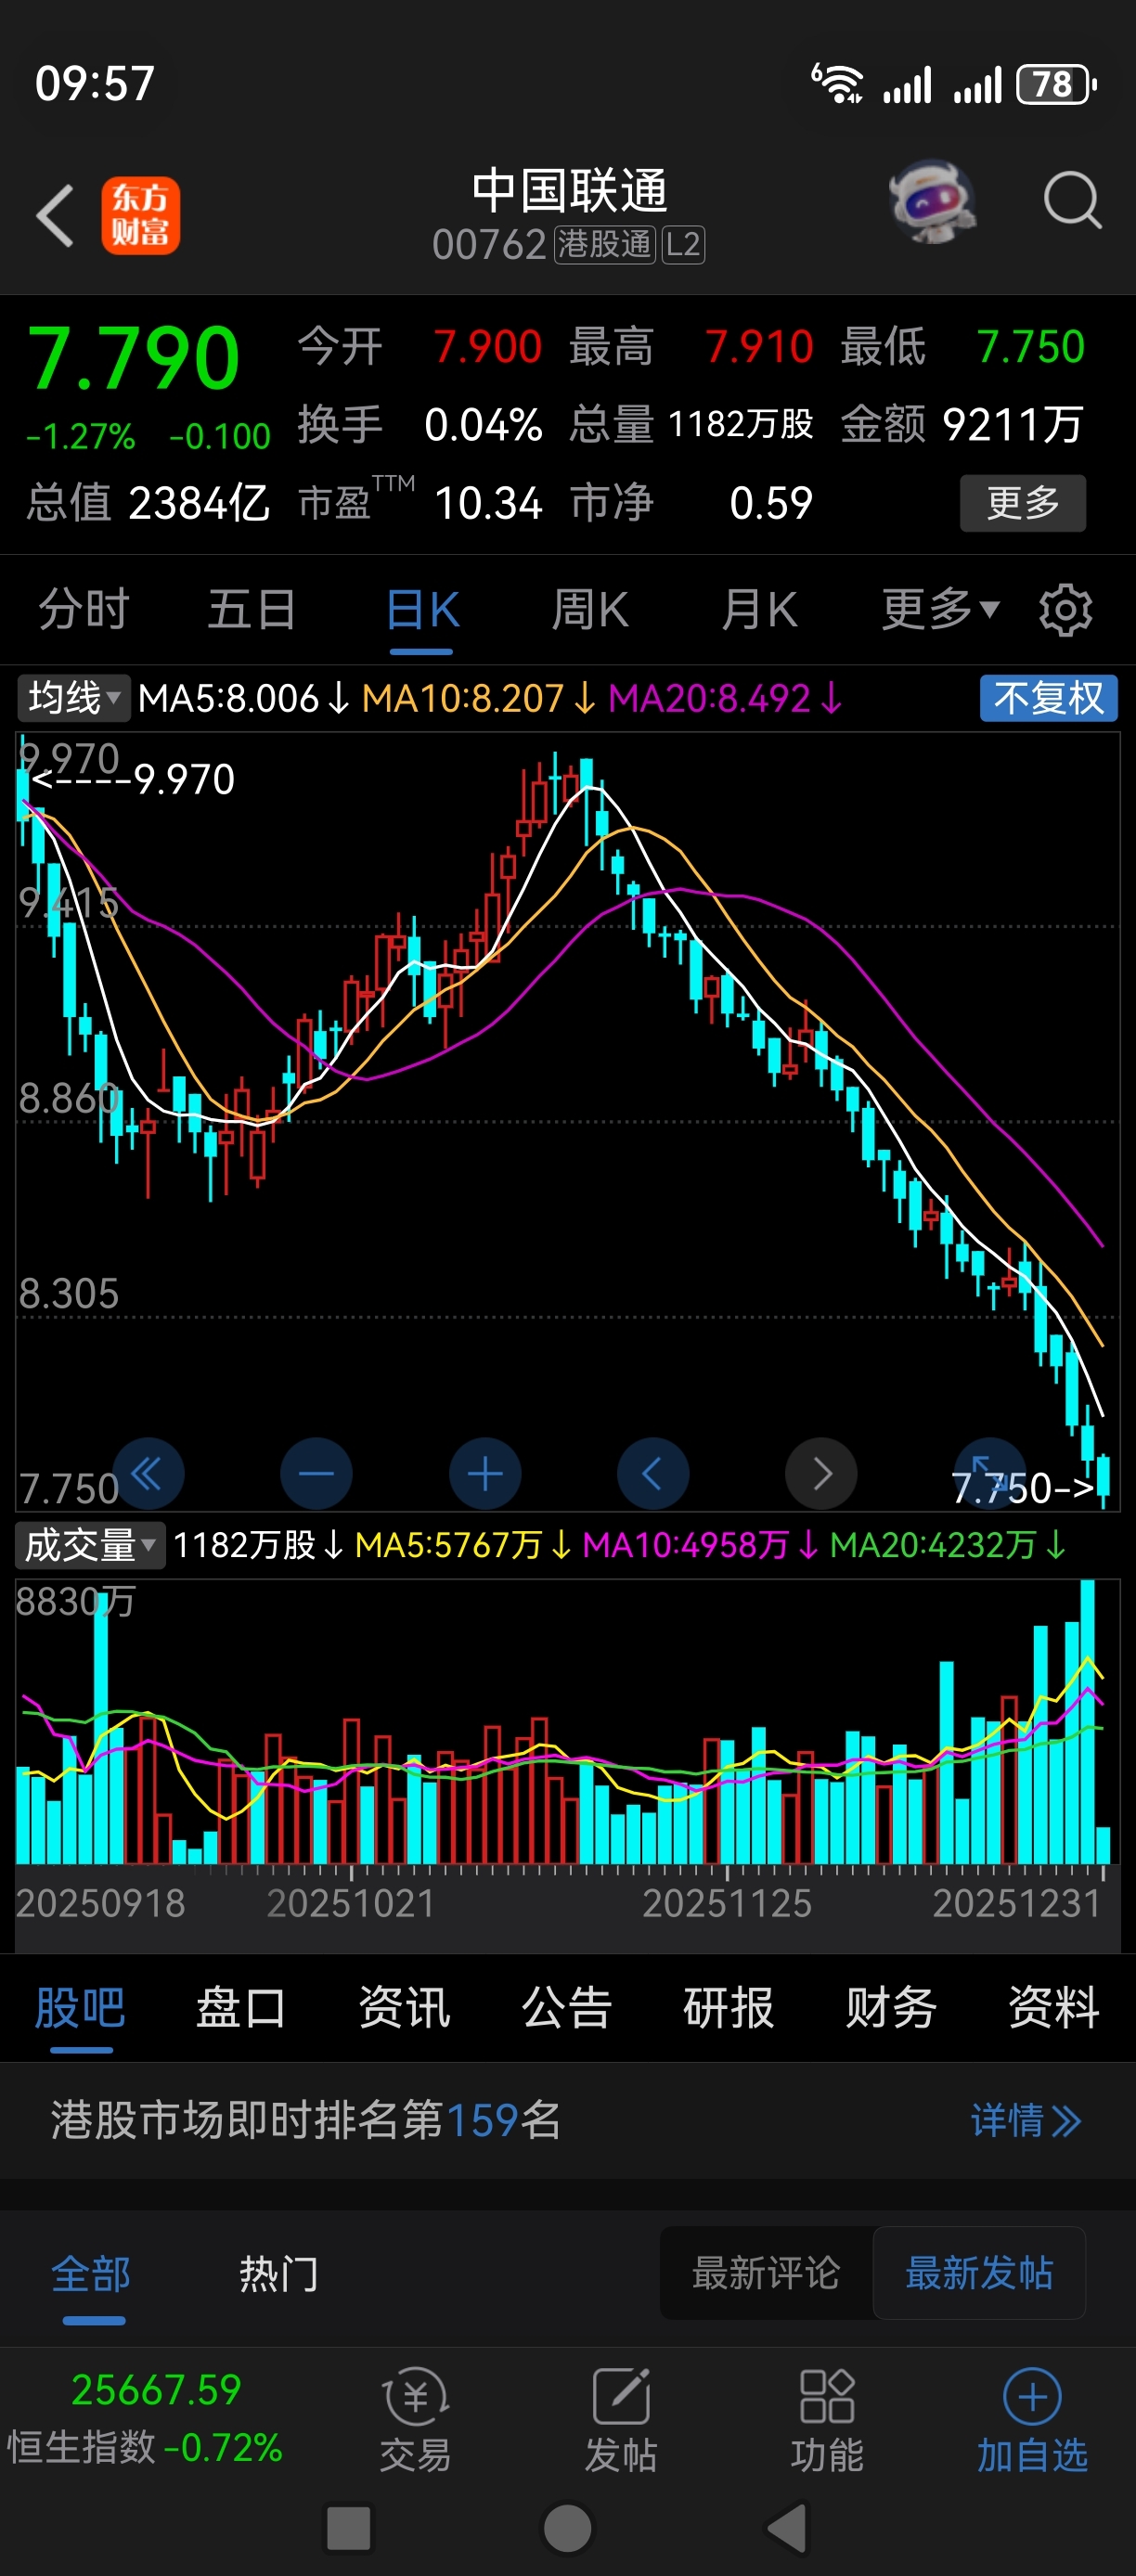Select 全部 posts filter
The image size is (1136, 2576).
pos(91,2274)
